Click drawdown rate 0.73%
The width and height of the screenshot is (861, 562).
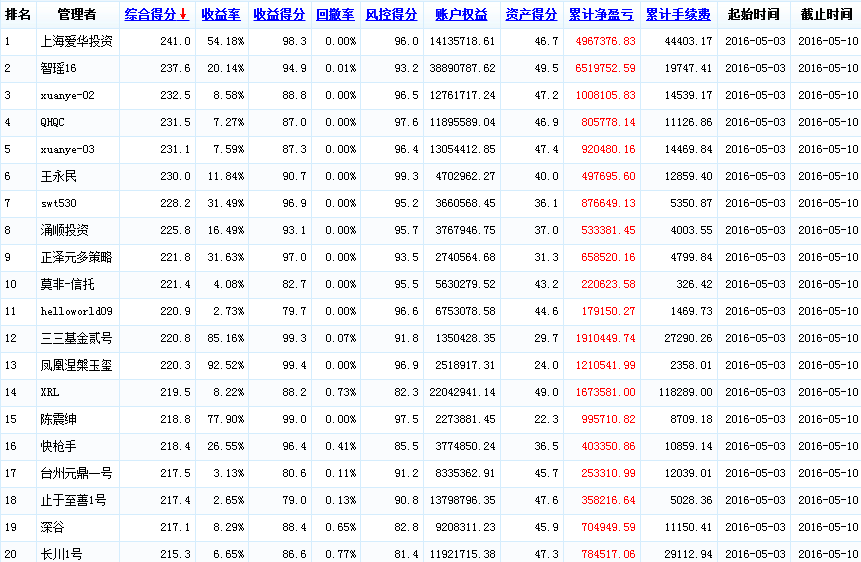[x=340, y=392]
